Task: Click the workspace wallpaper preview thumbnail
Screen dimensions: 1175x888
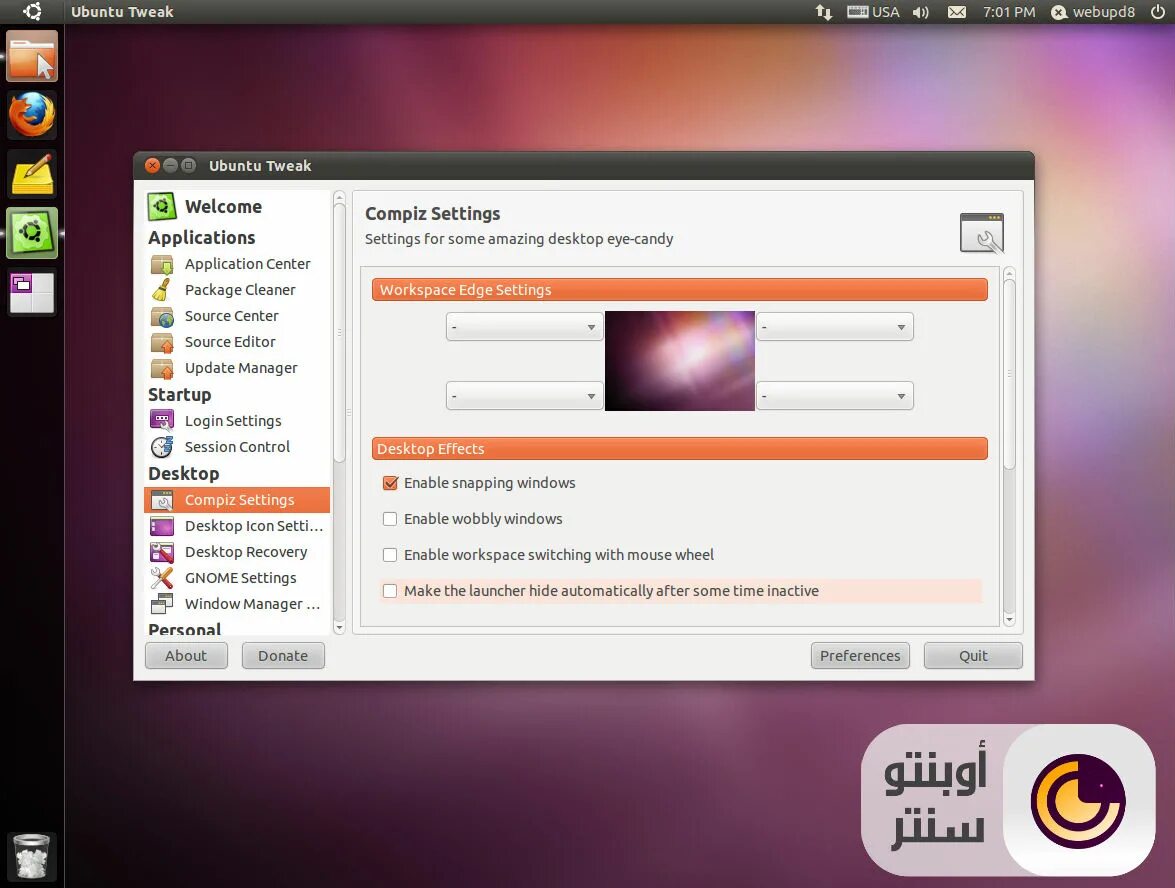Action: pos(680,361)
